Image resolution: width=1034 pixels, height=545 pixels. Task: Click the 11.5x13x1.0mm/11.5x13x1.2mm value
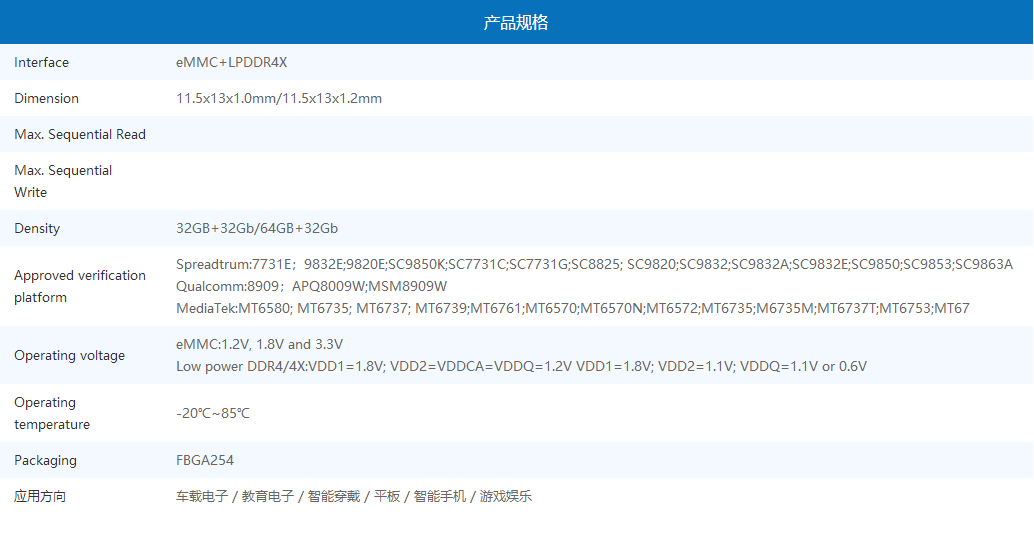(279, 98)
